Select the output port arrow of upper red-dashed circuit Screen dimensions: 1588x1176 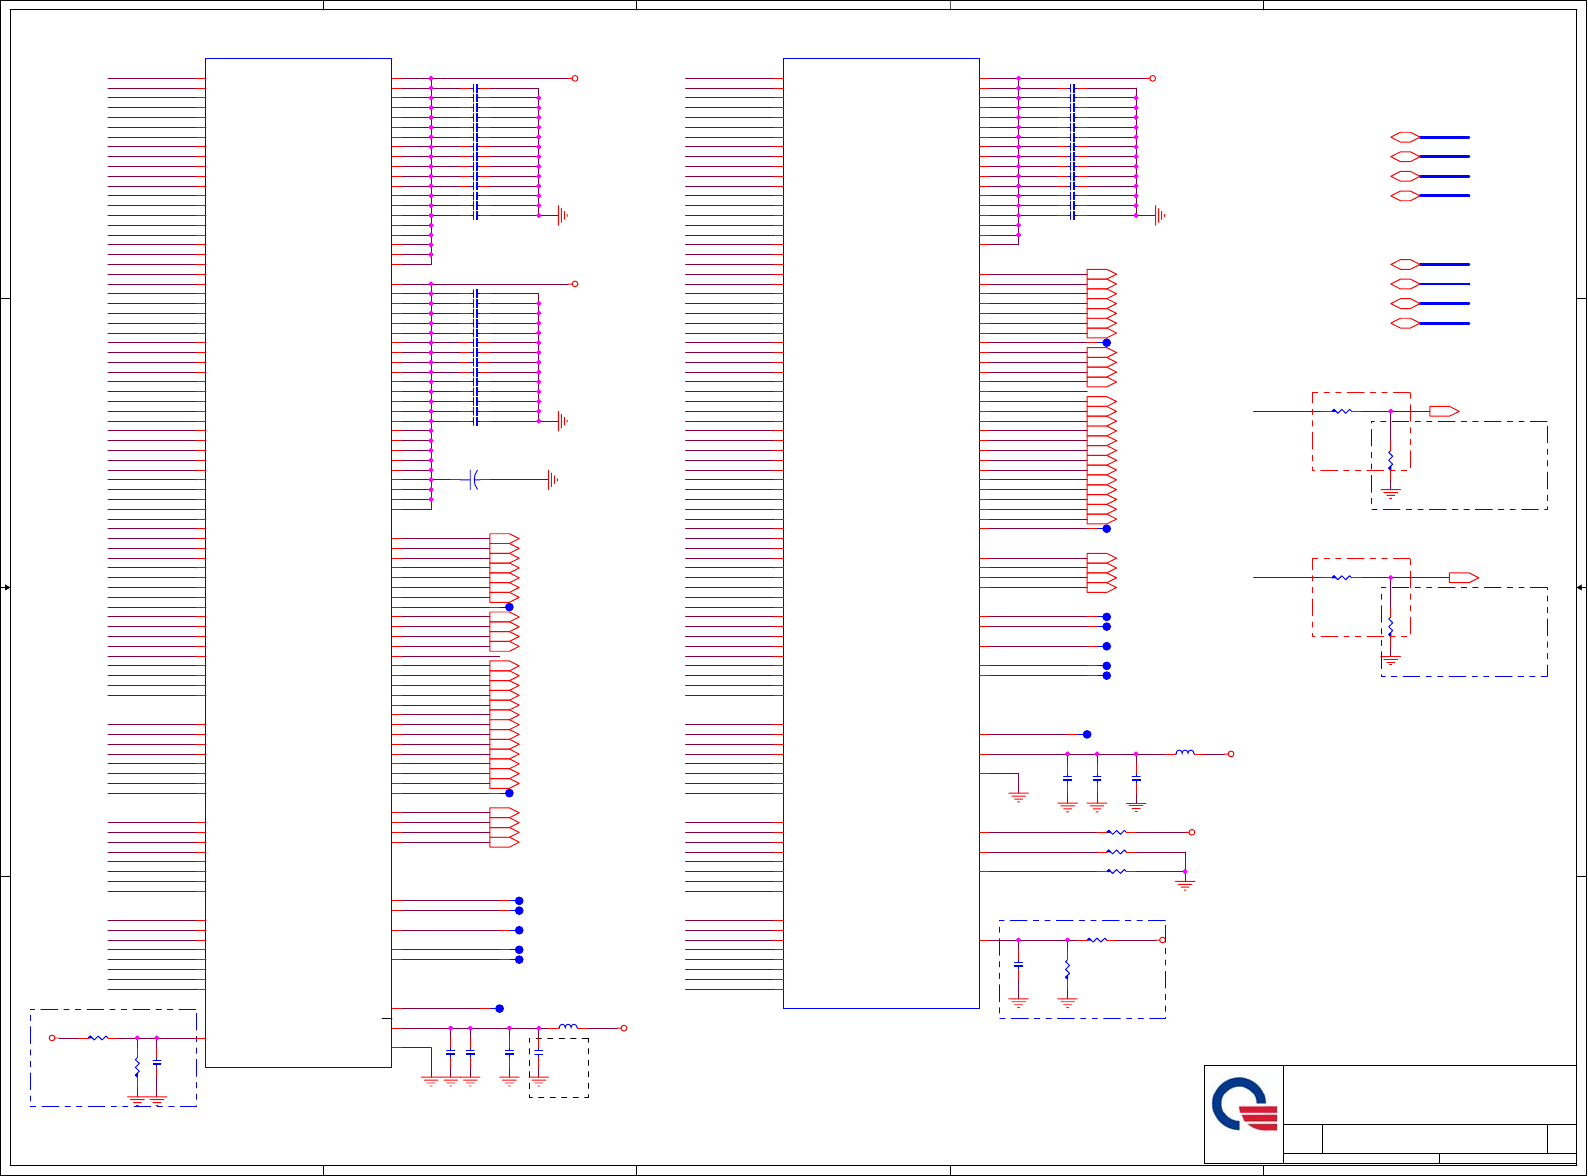click(1444, 411)
